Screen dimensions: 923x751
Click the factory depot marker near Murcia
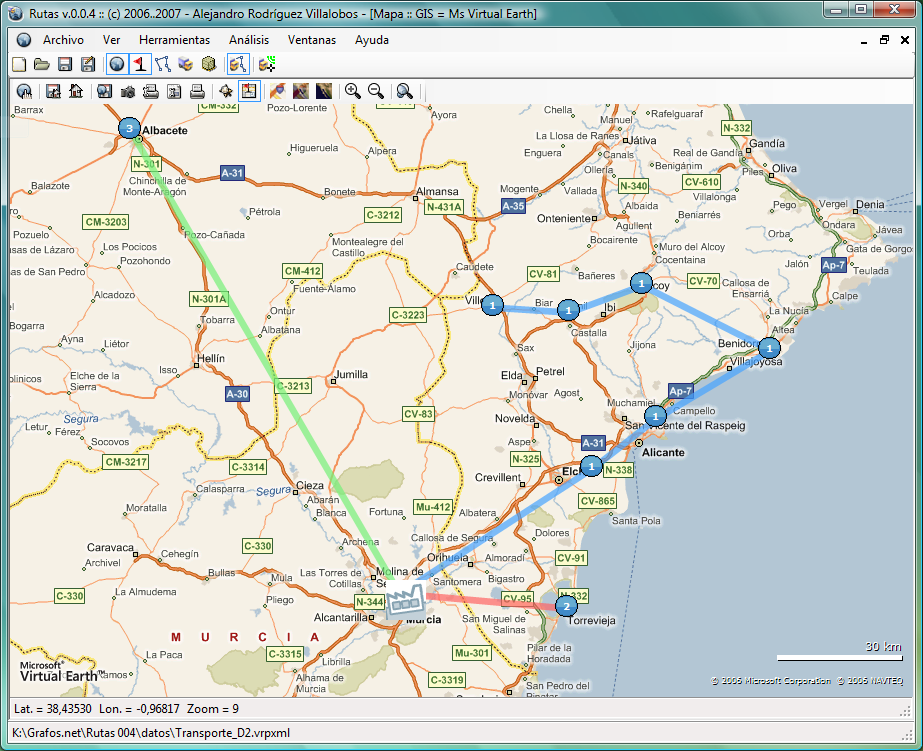[x=405, y=598]
